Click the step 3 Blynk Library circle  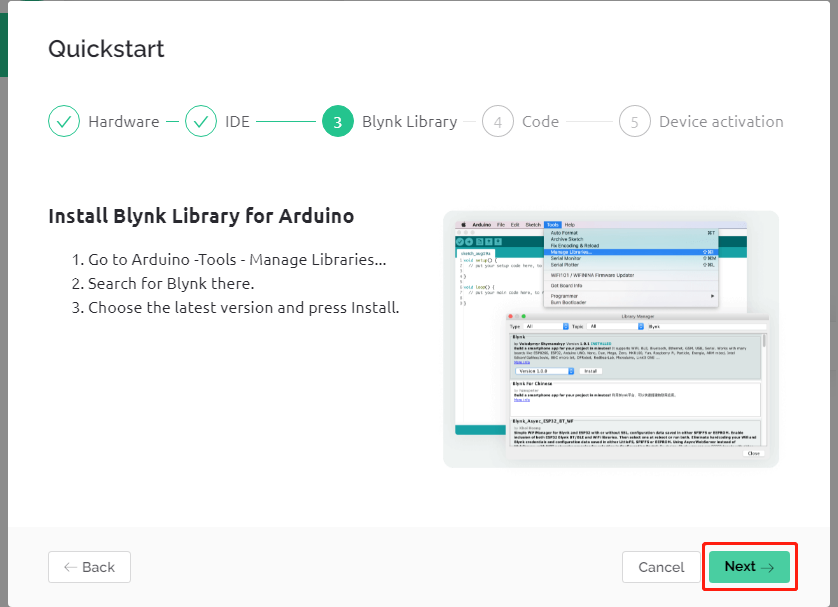pyautogui.click(x=338, y=121)
